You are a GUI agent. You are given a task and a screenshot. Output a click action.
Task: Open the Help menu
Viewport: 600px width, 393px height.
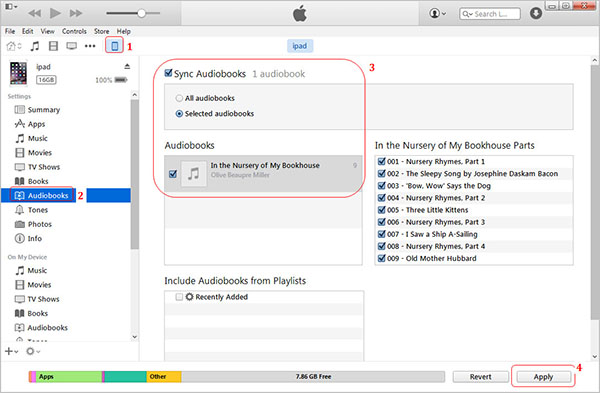(124, 31)
